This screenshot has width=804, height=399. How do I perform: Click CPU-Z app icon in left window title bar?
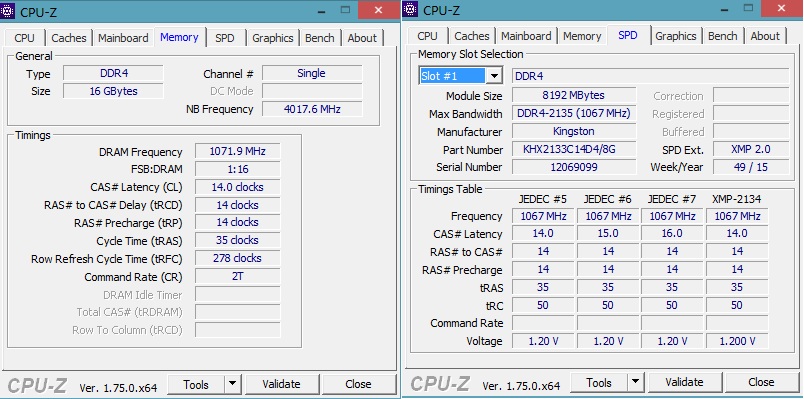[7, 10]
